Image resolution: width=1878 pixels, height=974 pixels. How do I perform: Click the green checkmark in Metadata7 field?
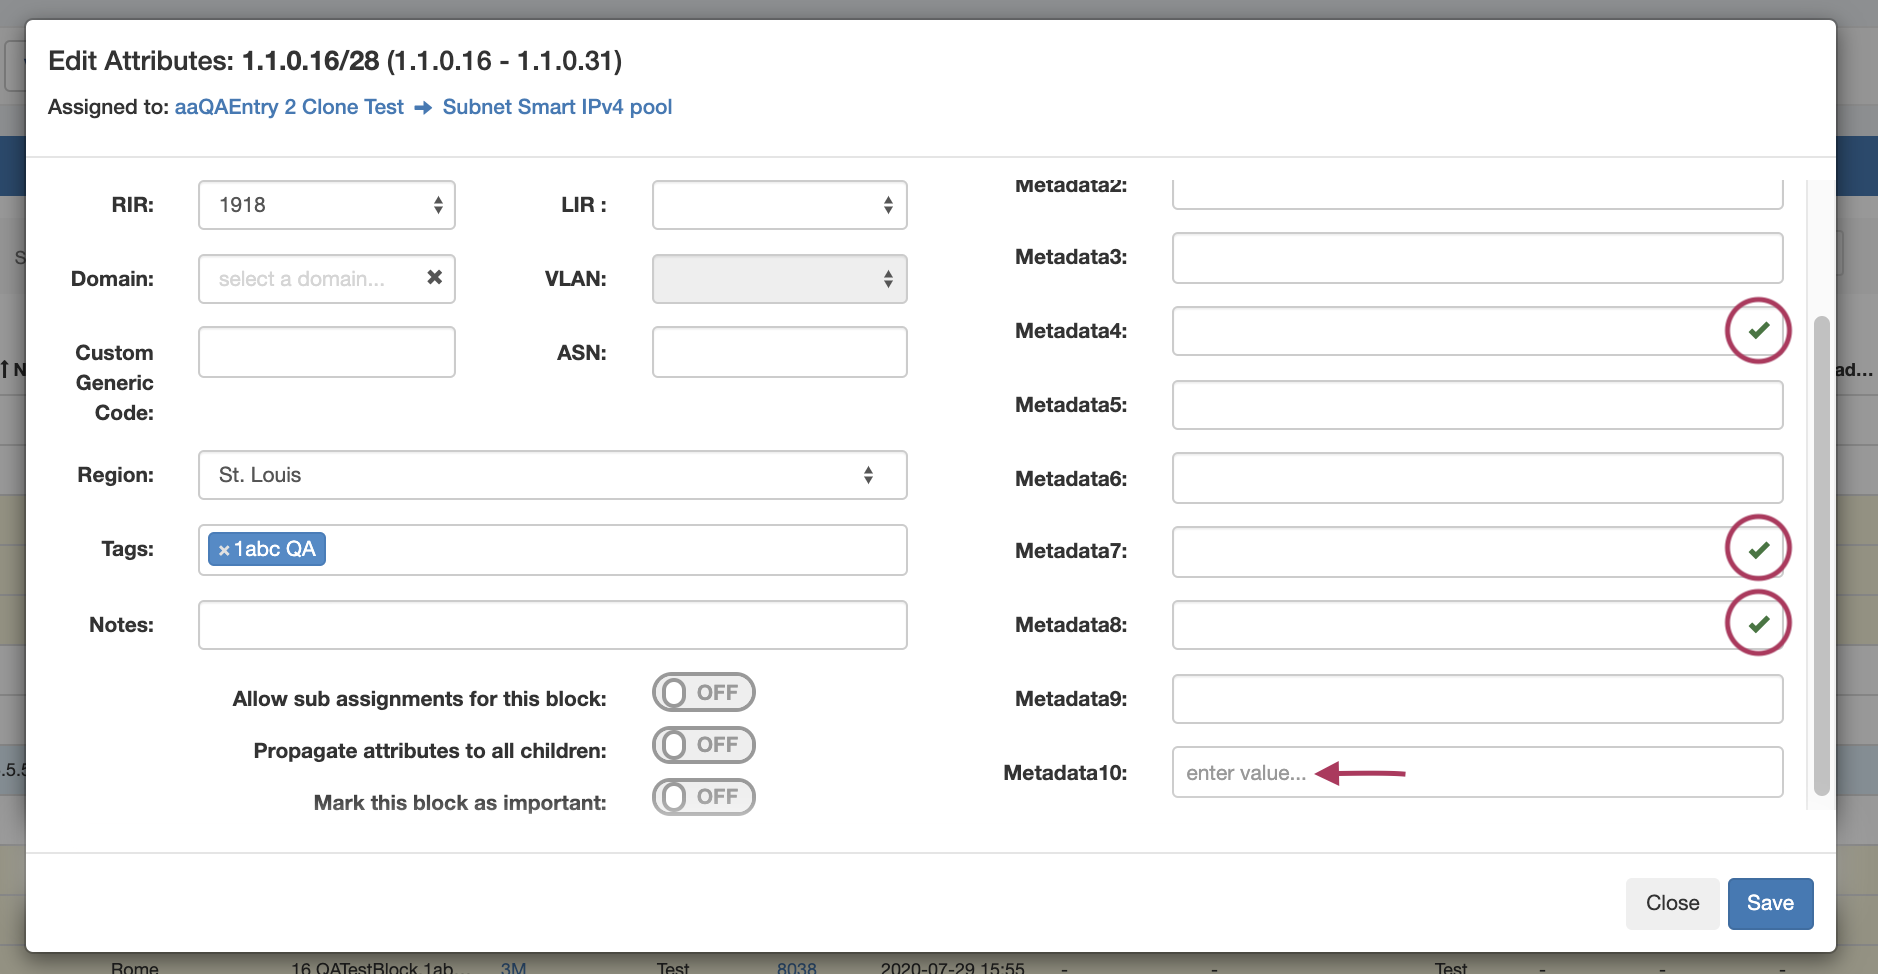(1758, 549)
